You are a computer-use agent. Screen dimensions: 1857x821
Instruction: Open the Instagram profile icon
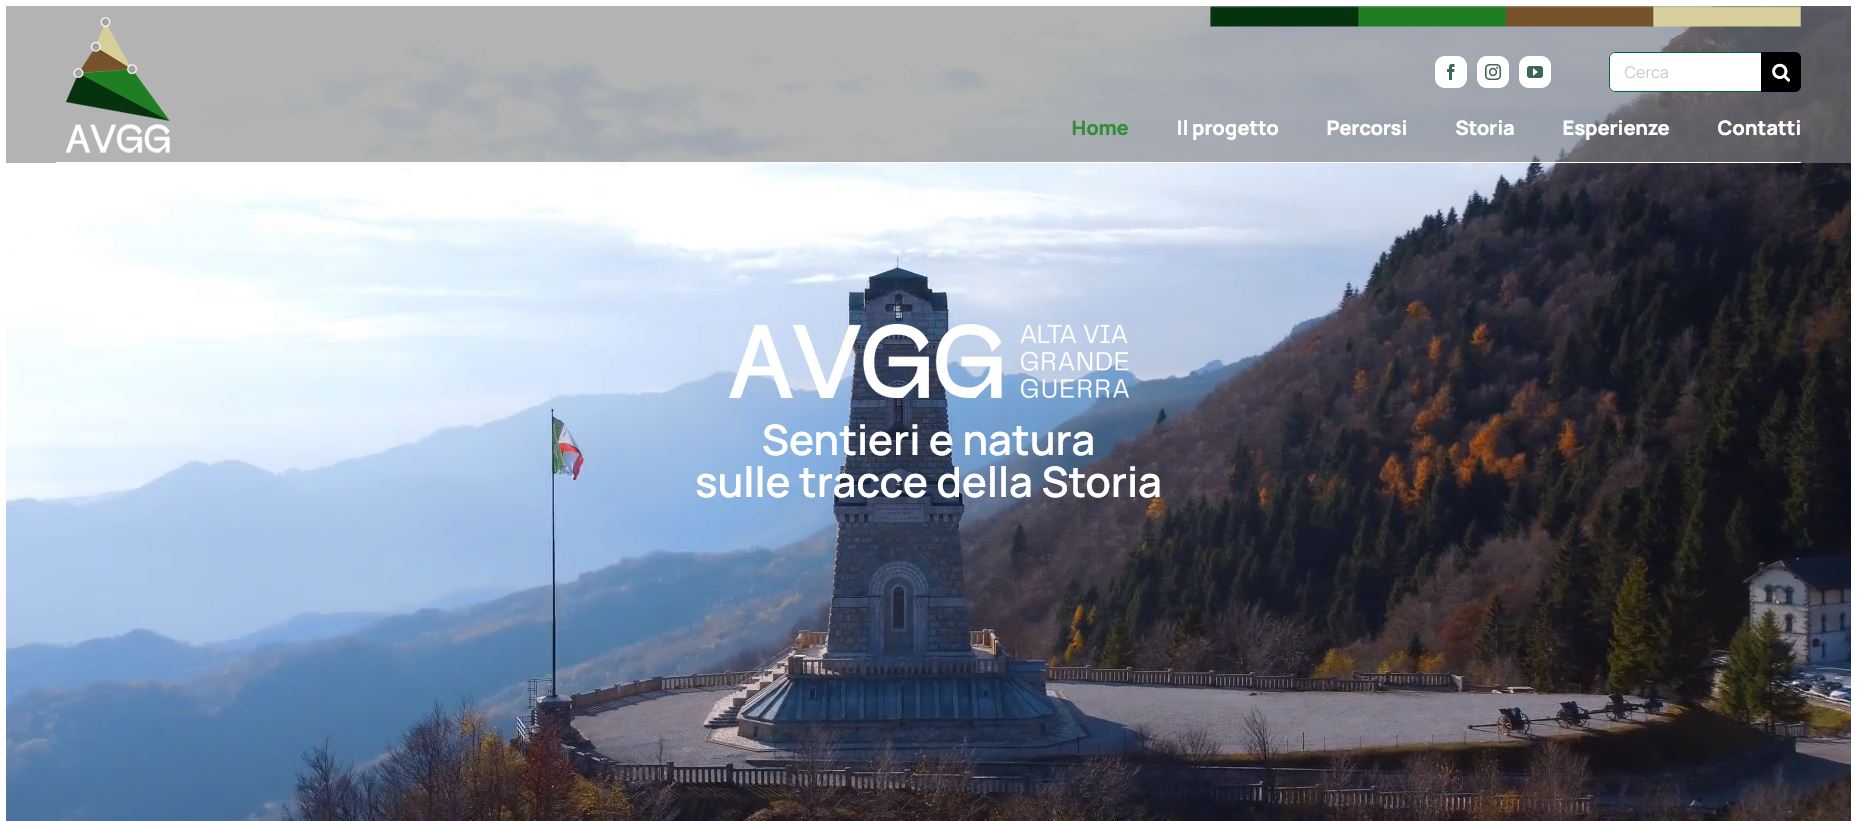coord(1492,72)
